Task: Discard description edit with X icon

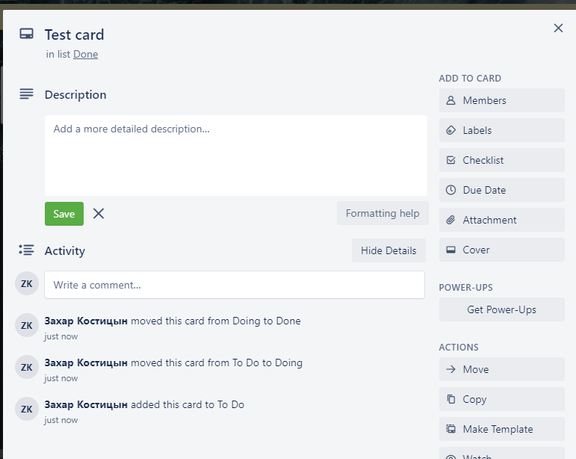Action: tap(98, 213)
